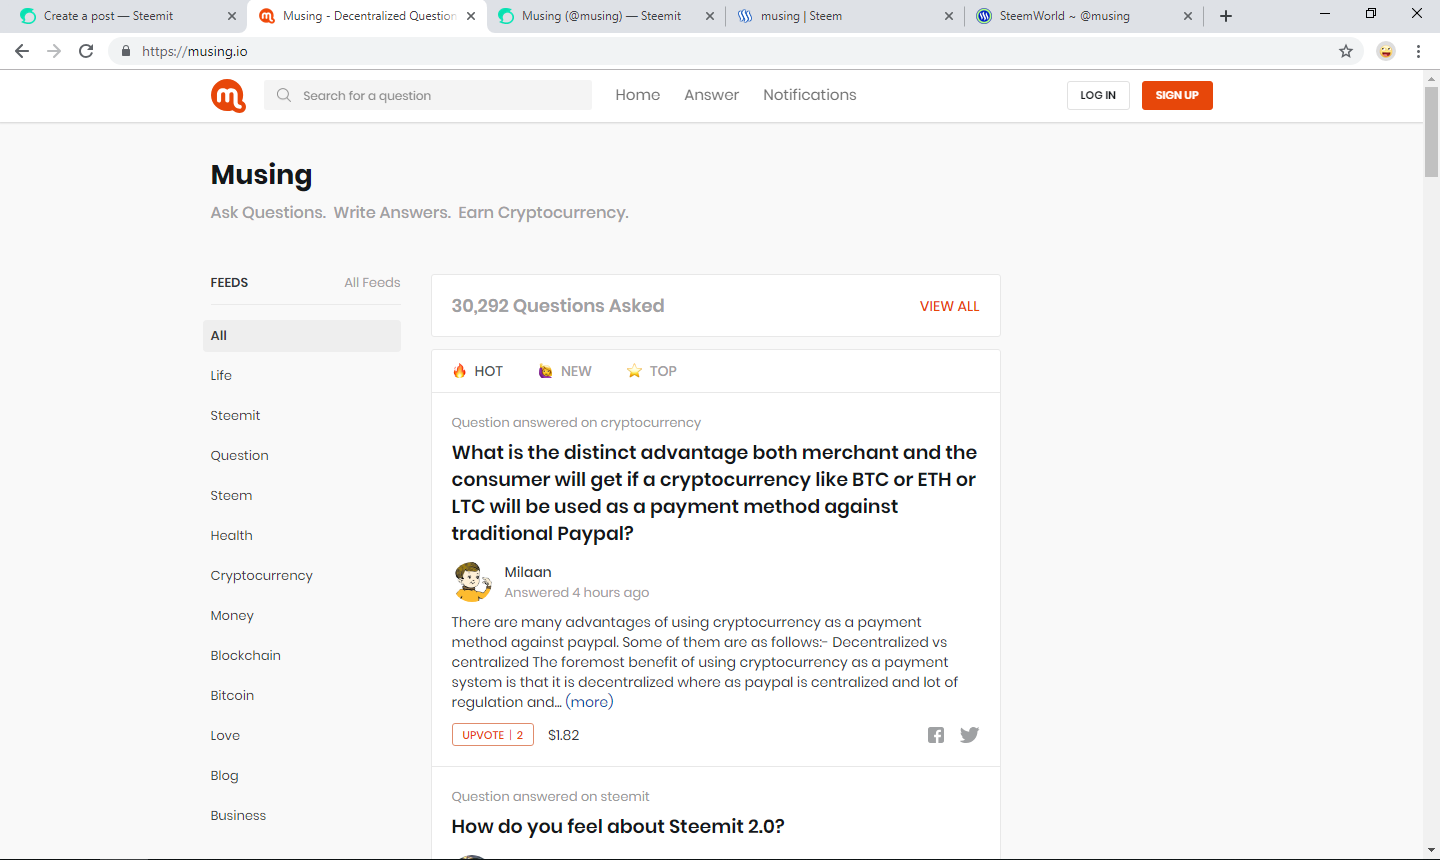Viewport: 1440px width, 860px height.
Task: Select the Love feed
Action: coord(225,736)
